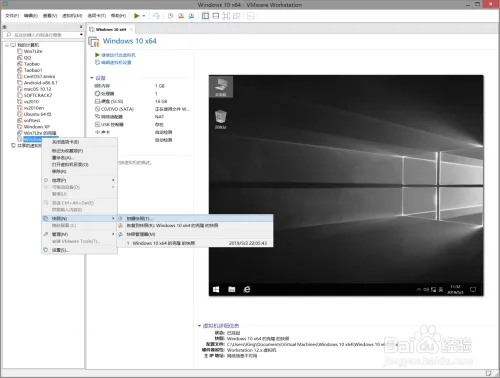Click the network adapter device icon

point(97,117)
